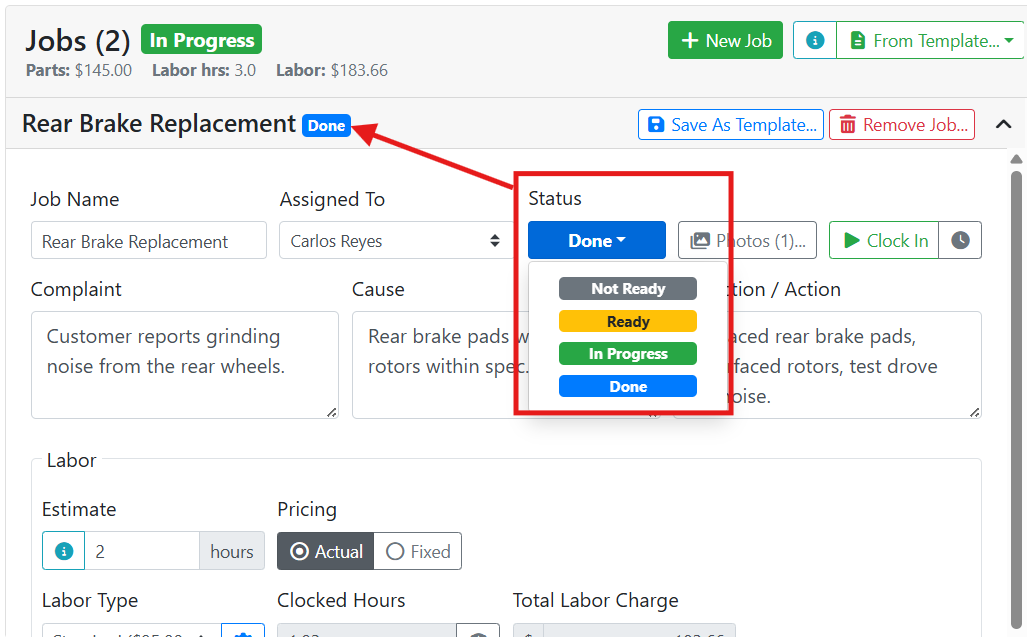Select the Fixed pricing radio option
Viewport: 1027px width, 637px height.
click(x=418, y=551)
